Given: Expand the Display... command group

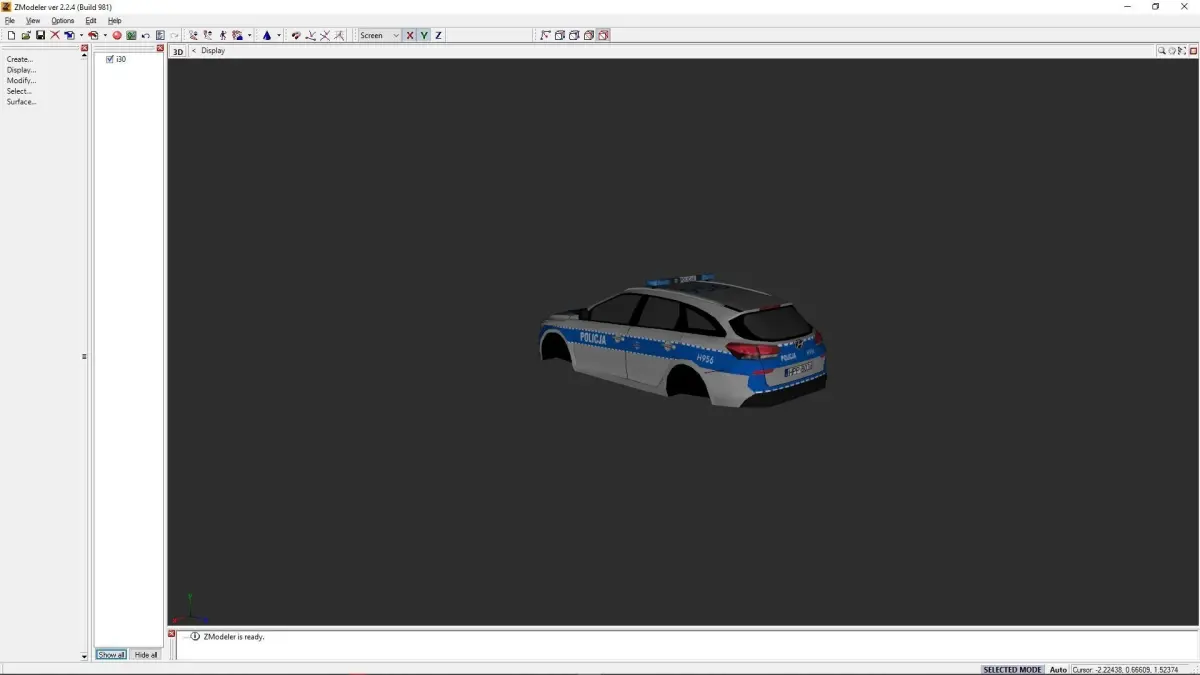Looking at the screenshot, I should (21, 70).
